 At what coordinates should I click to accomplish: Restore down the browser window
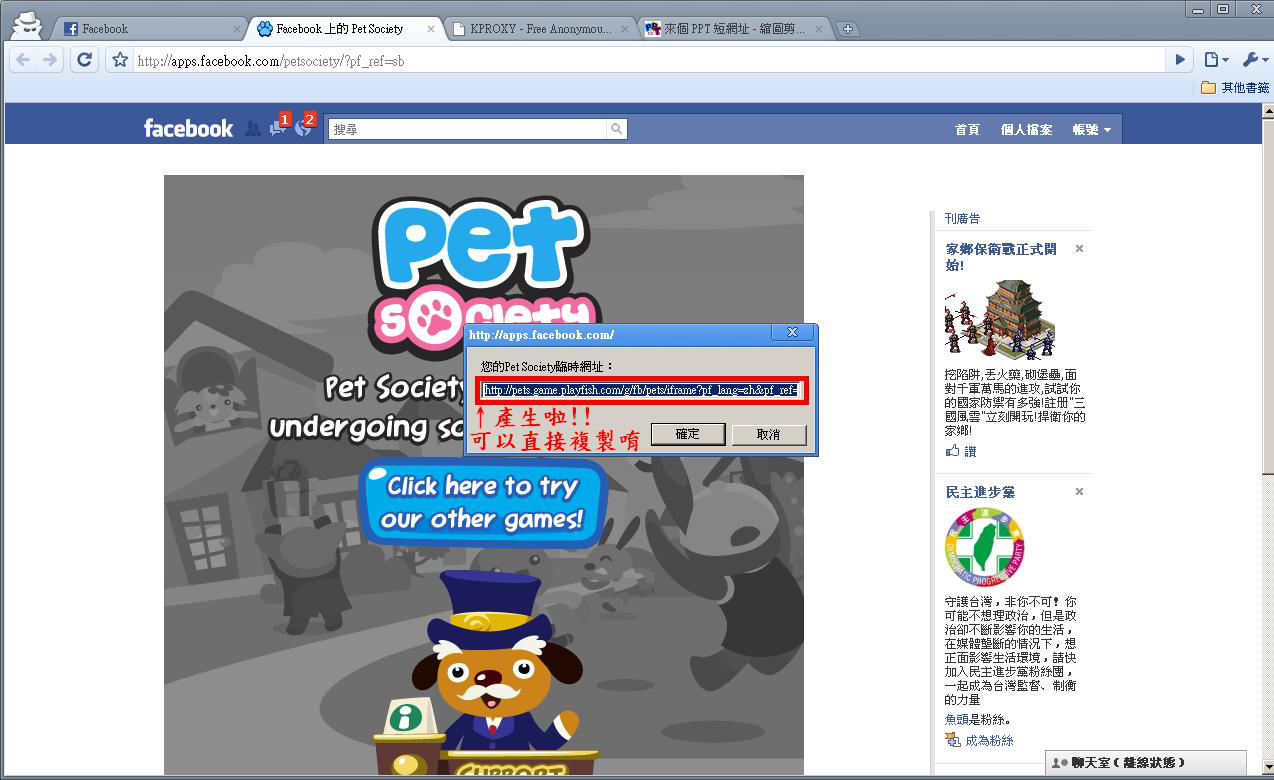tap(1223, 9)
